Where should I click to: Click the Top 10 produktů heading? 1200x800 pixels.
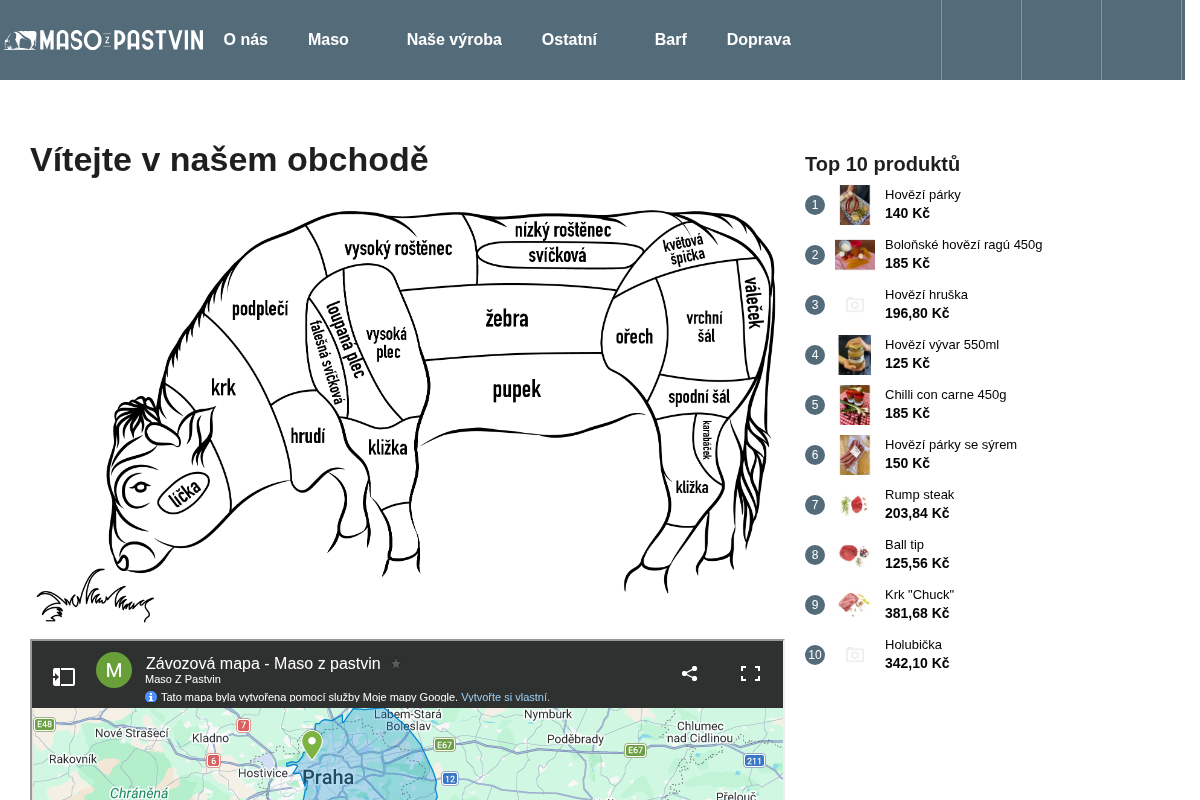click(882, 164)
